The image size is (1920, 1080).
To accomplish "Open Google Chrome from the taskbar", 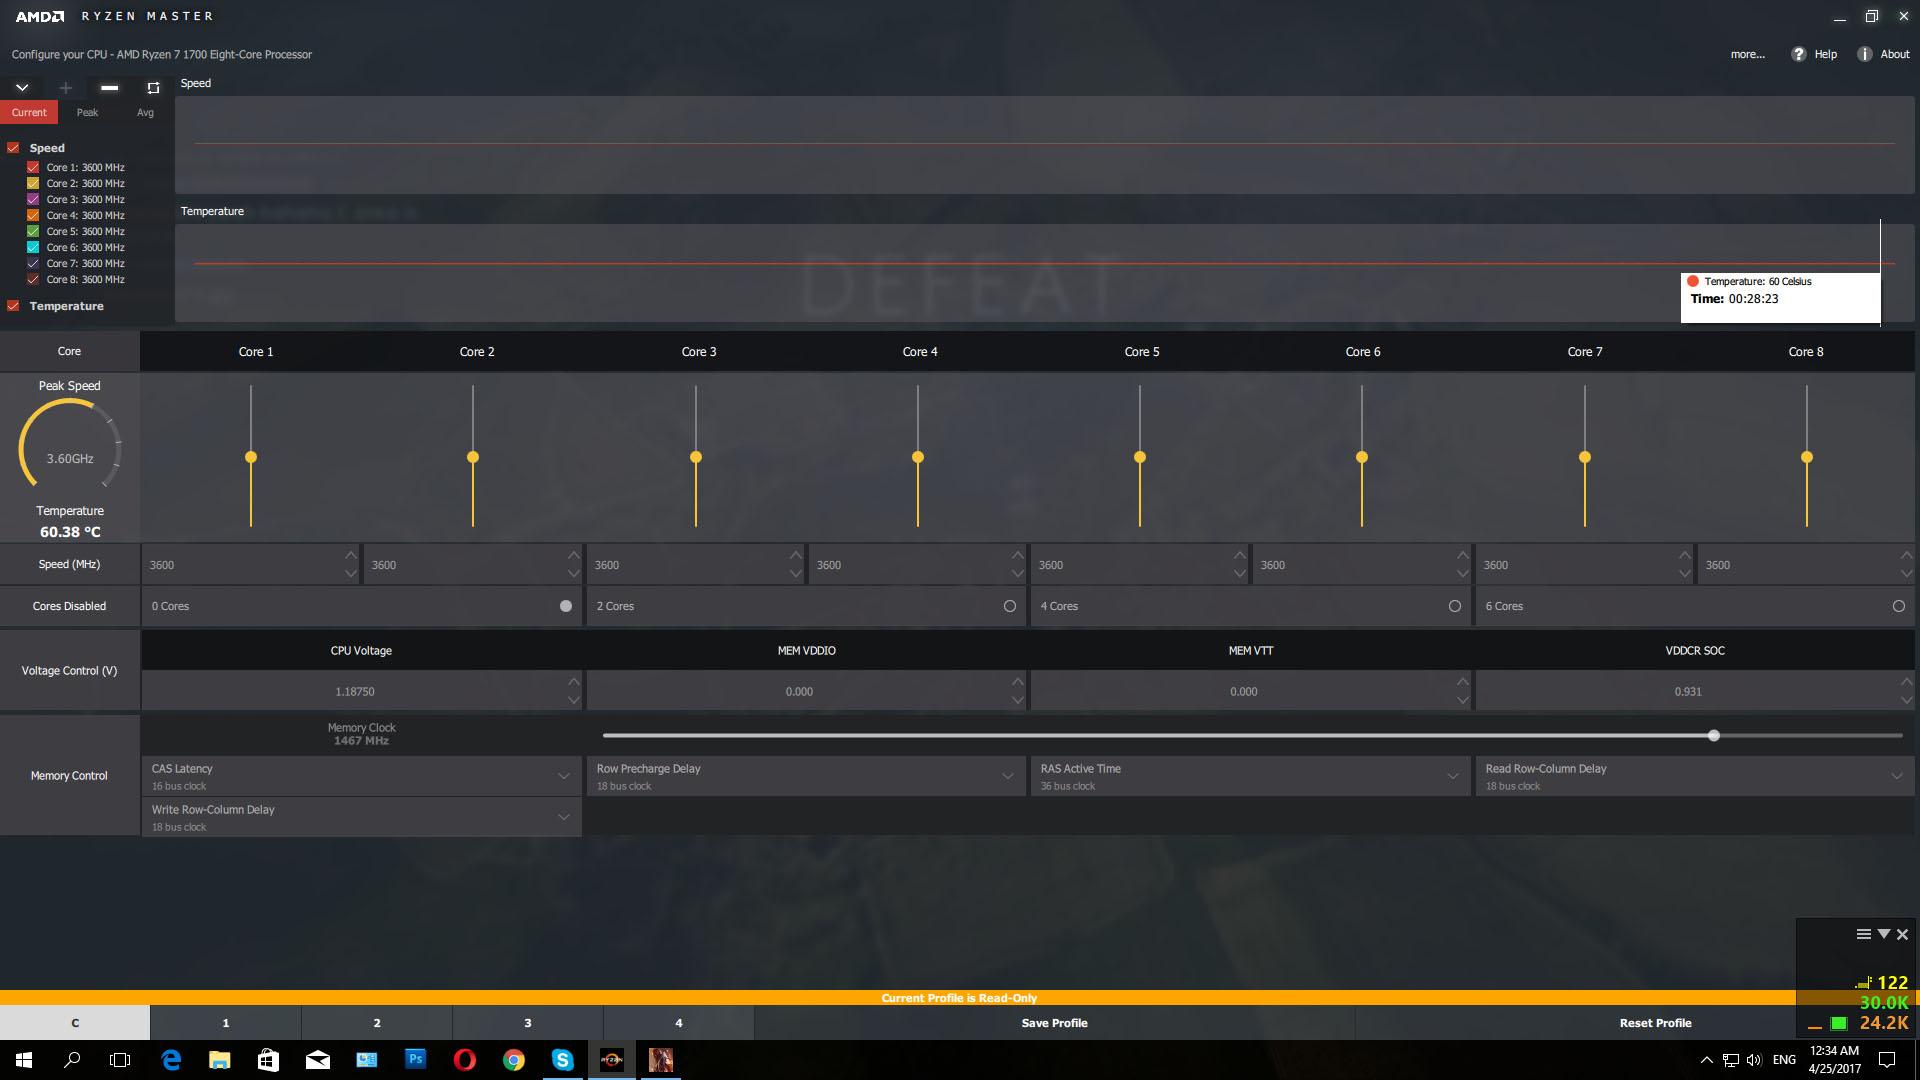I will point(513,1060).
